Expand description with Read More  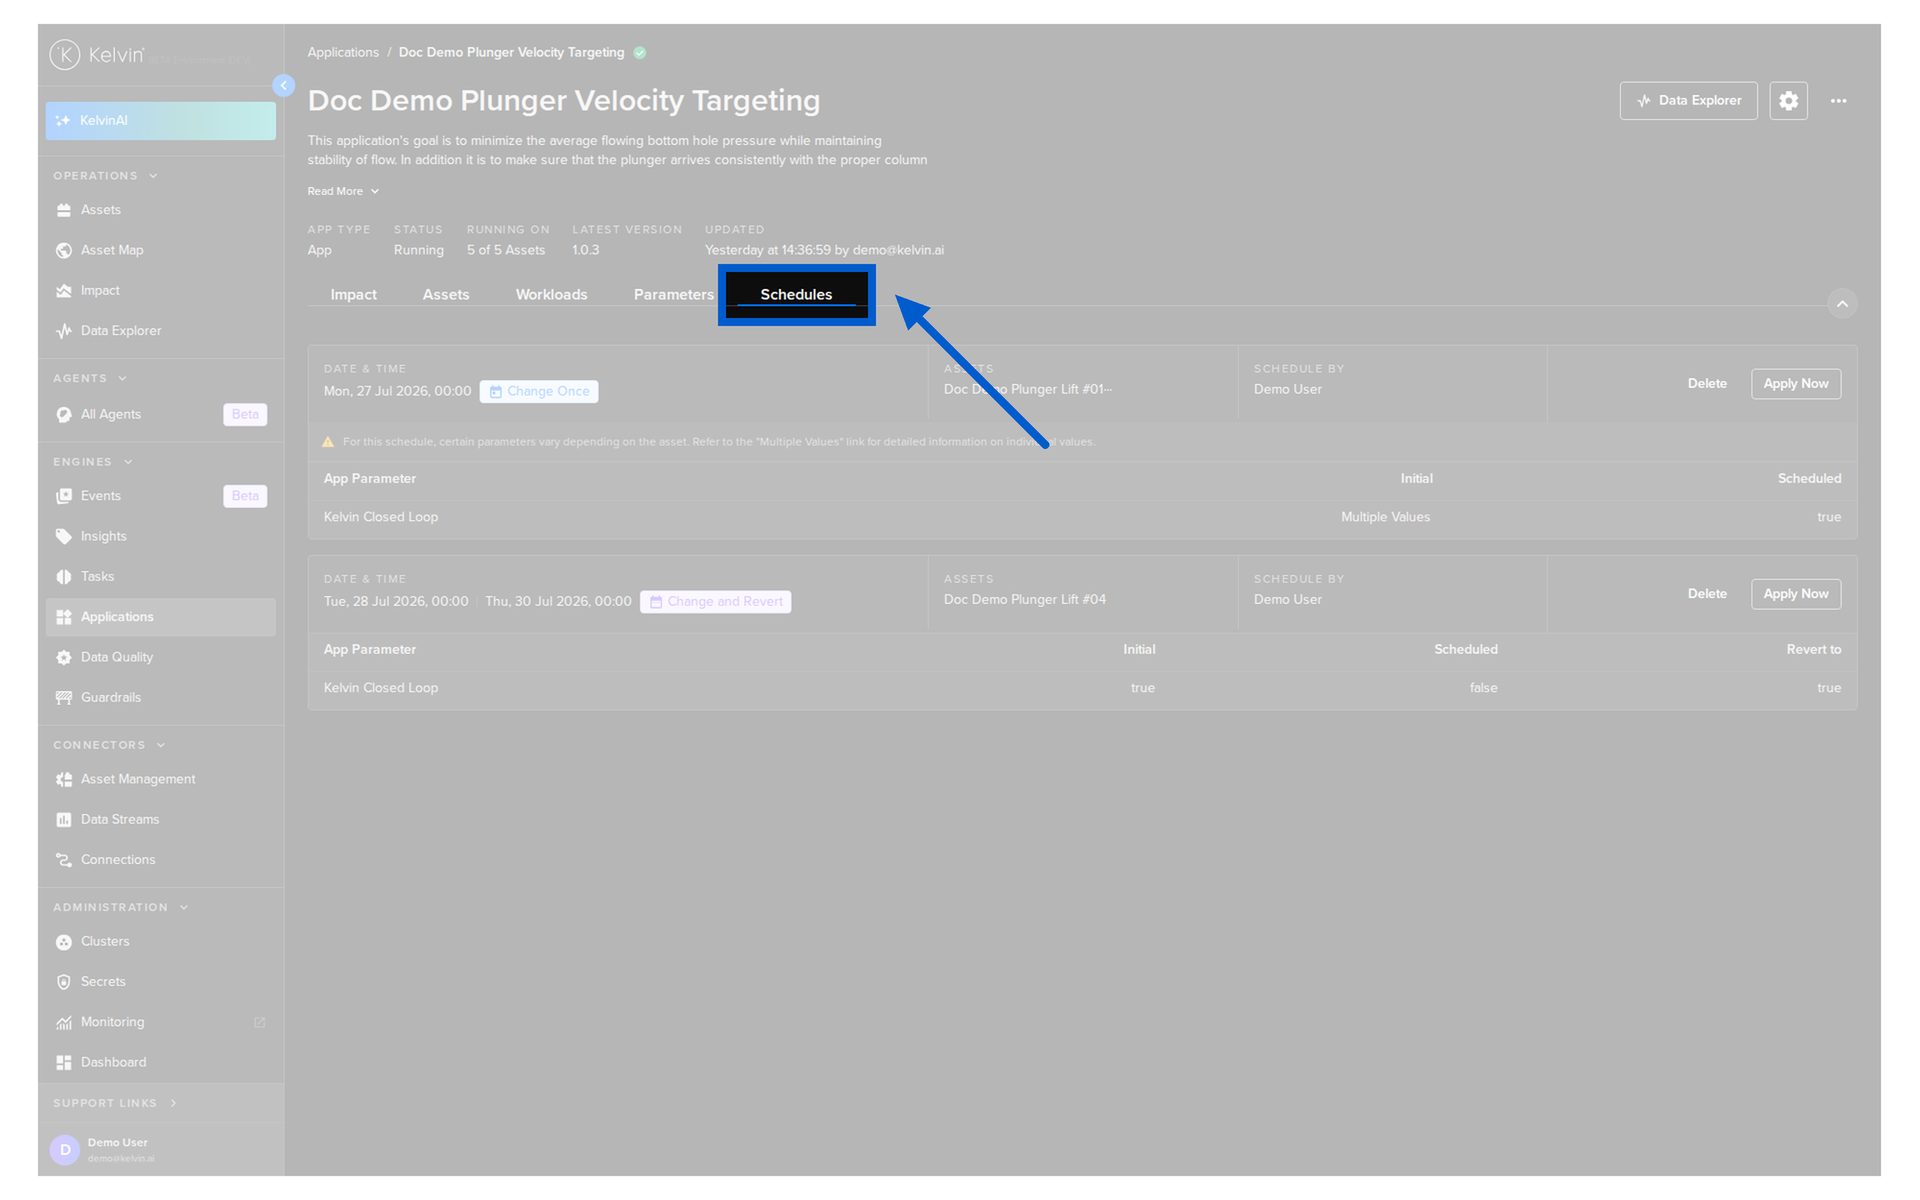coord(343,191)
